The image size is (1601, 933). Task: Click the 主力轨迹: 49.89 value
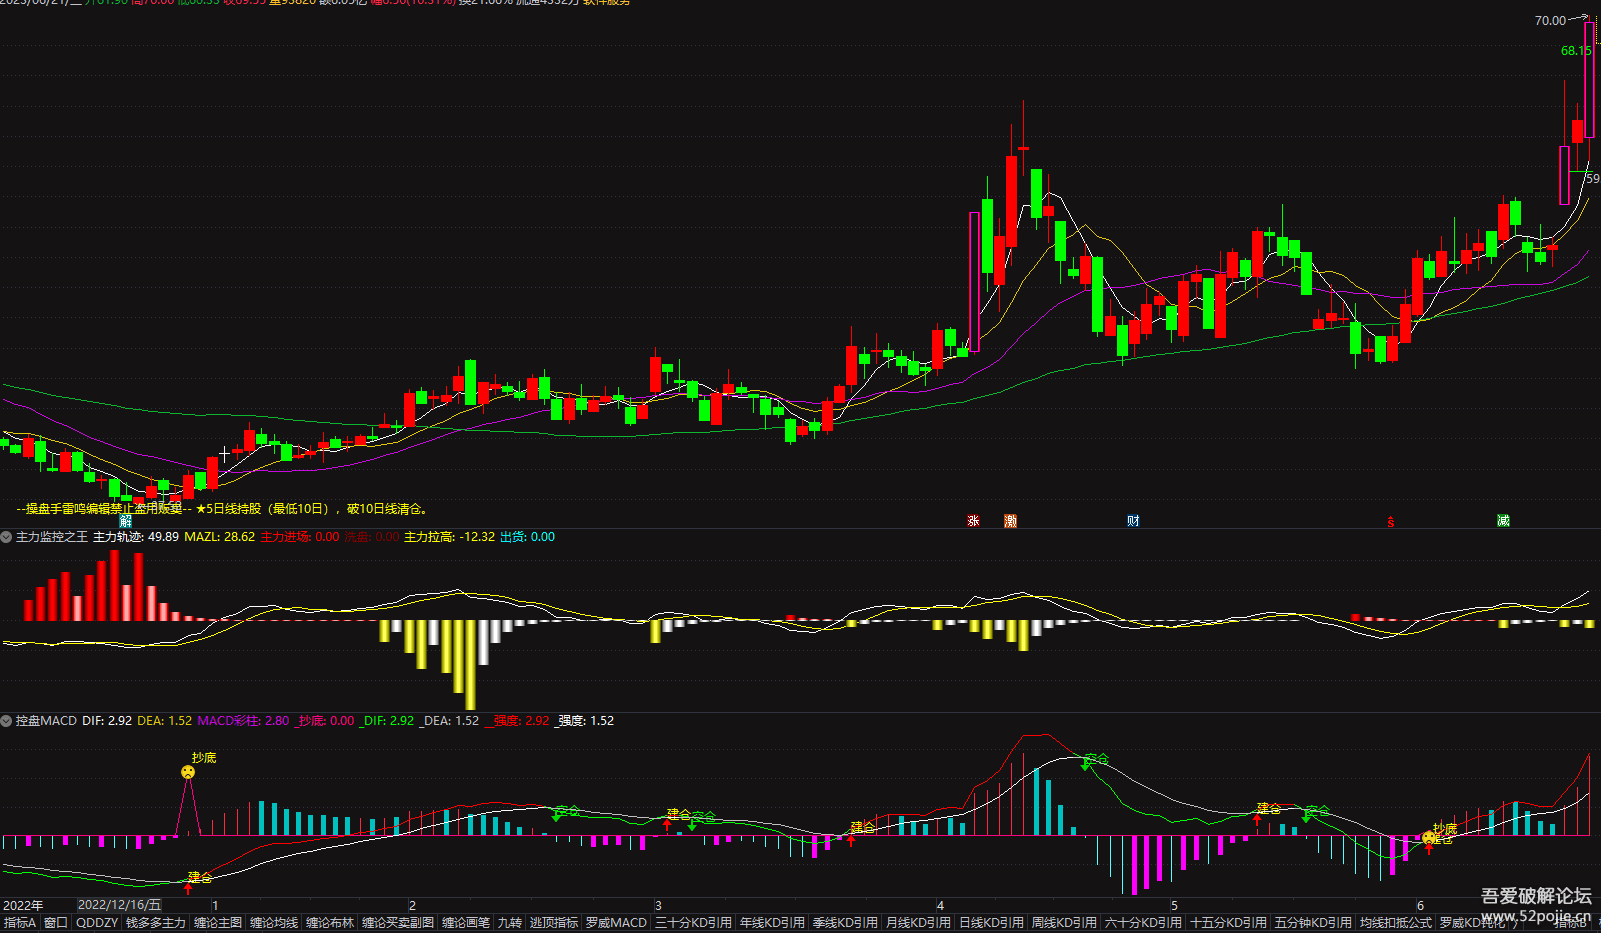coord(136,537)
